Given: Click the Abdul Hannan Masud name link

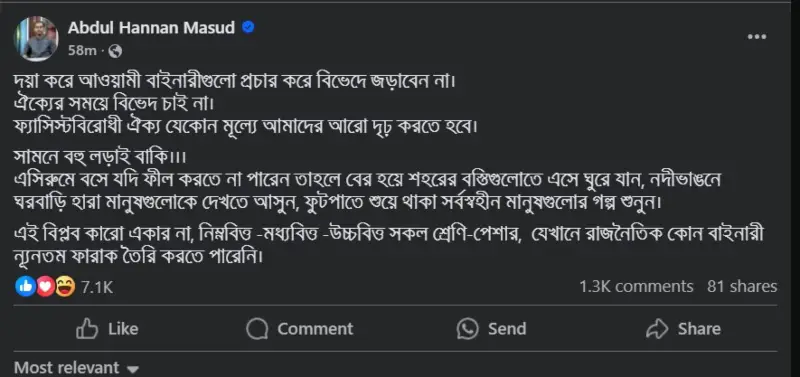Looking at the screenshot, I should coord(152,28).
